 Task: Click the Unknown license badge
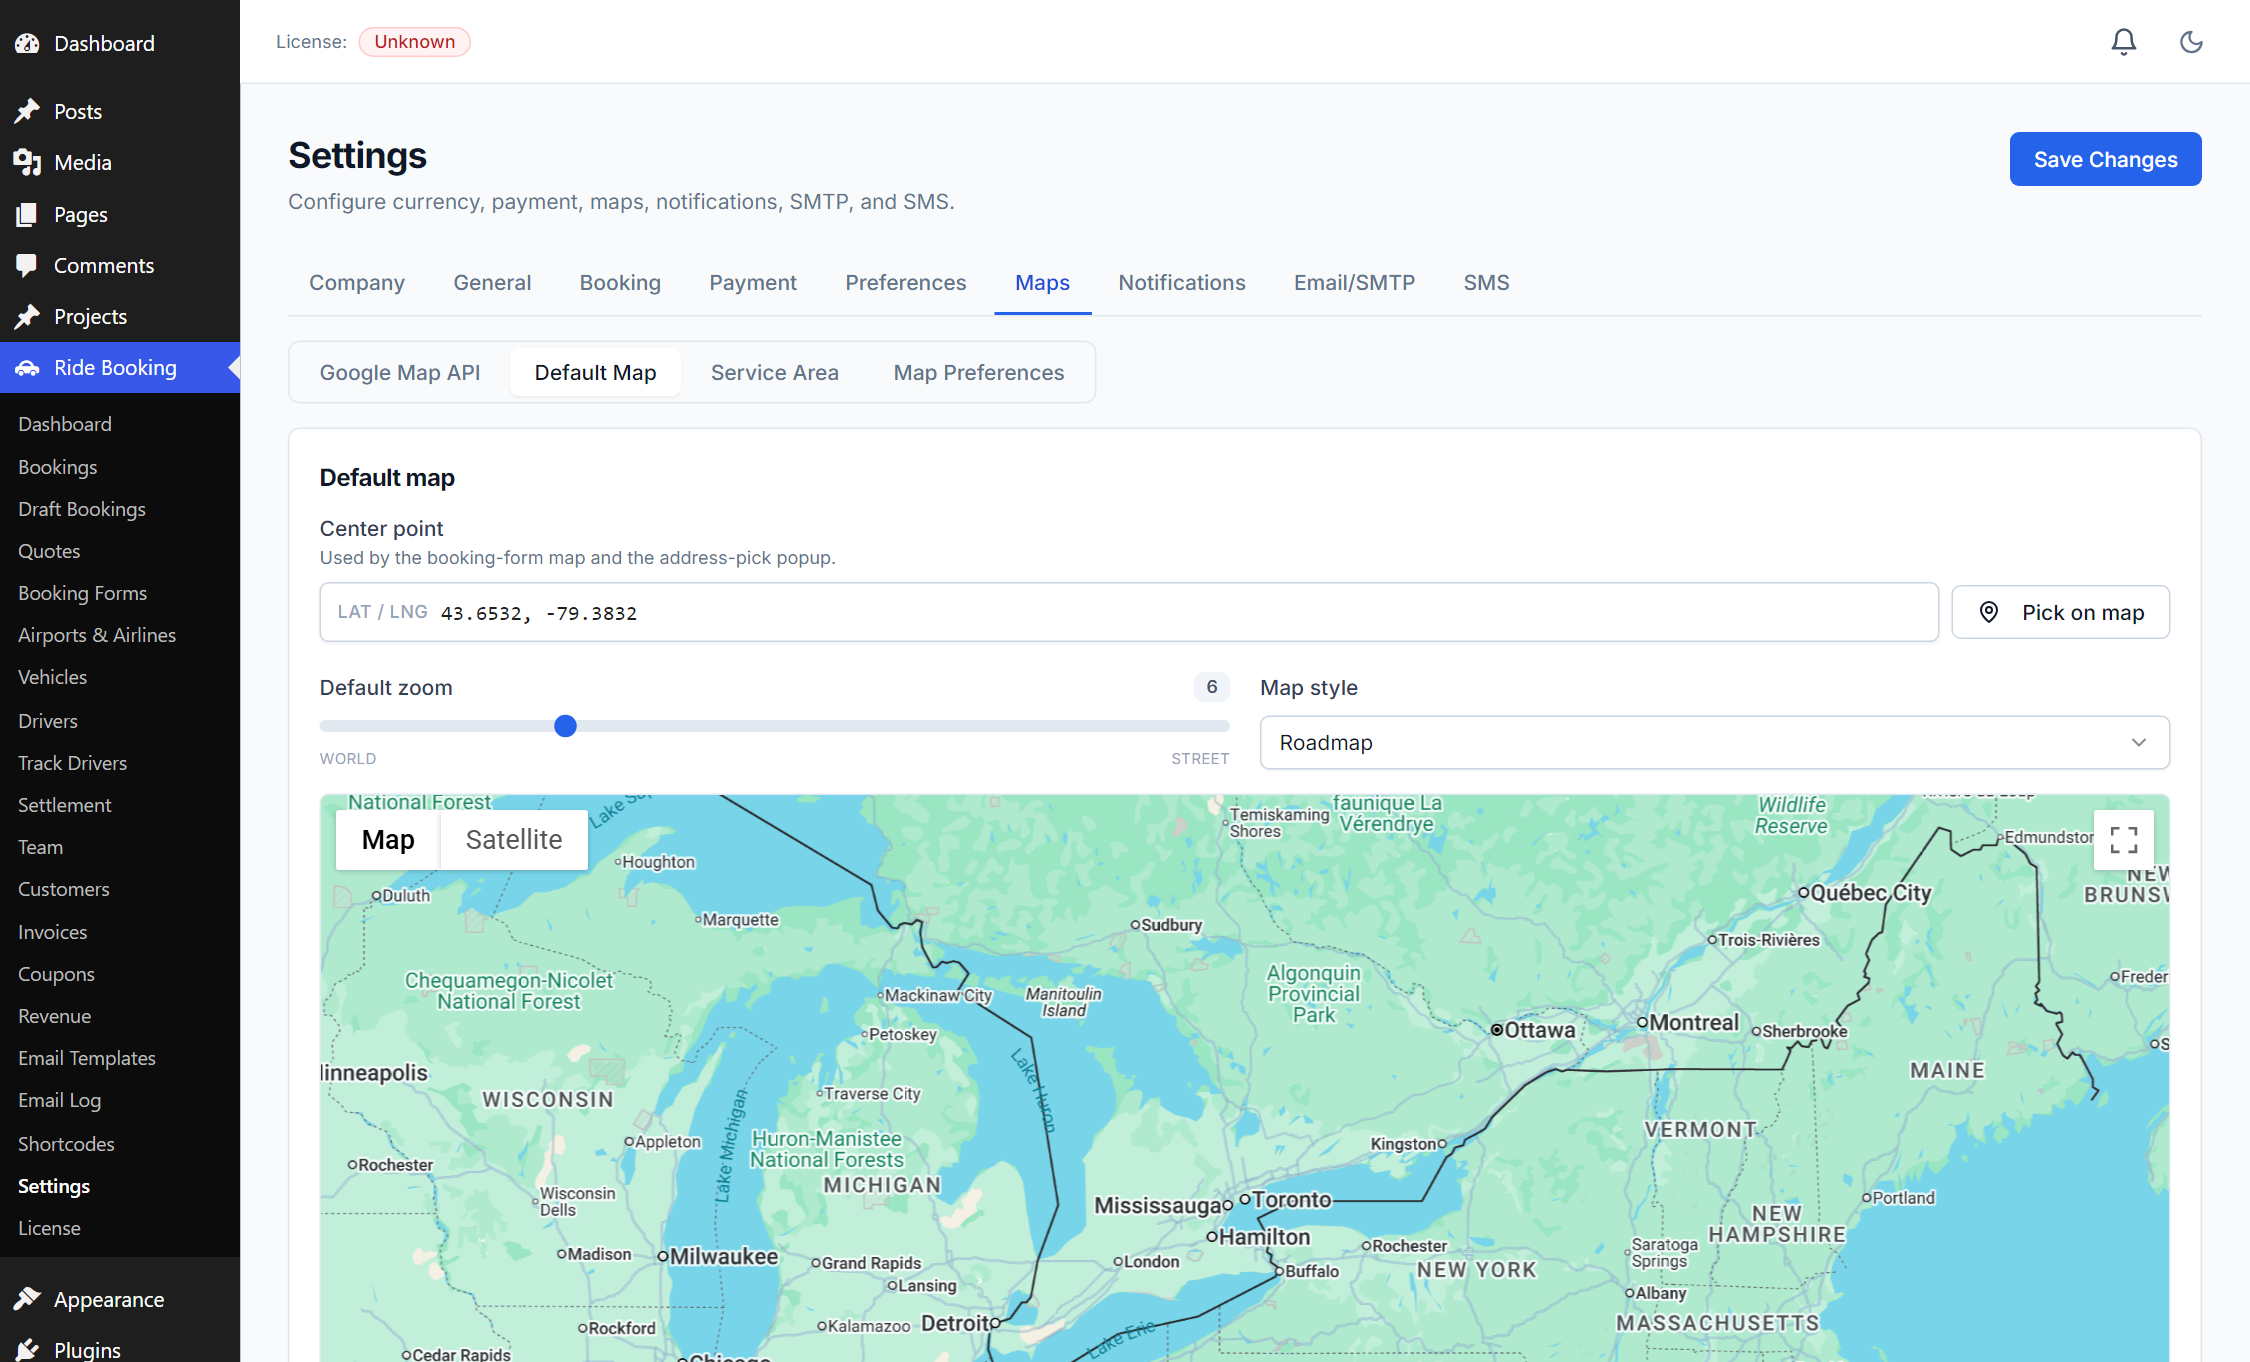414,41
